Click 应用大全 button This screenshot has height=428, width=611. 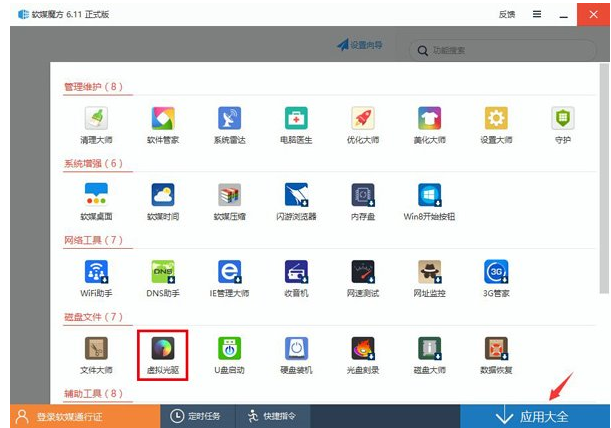[535, 416]
